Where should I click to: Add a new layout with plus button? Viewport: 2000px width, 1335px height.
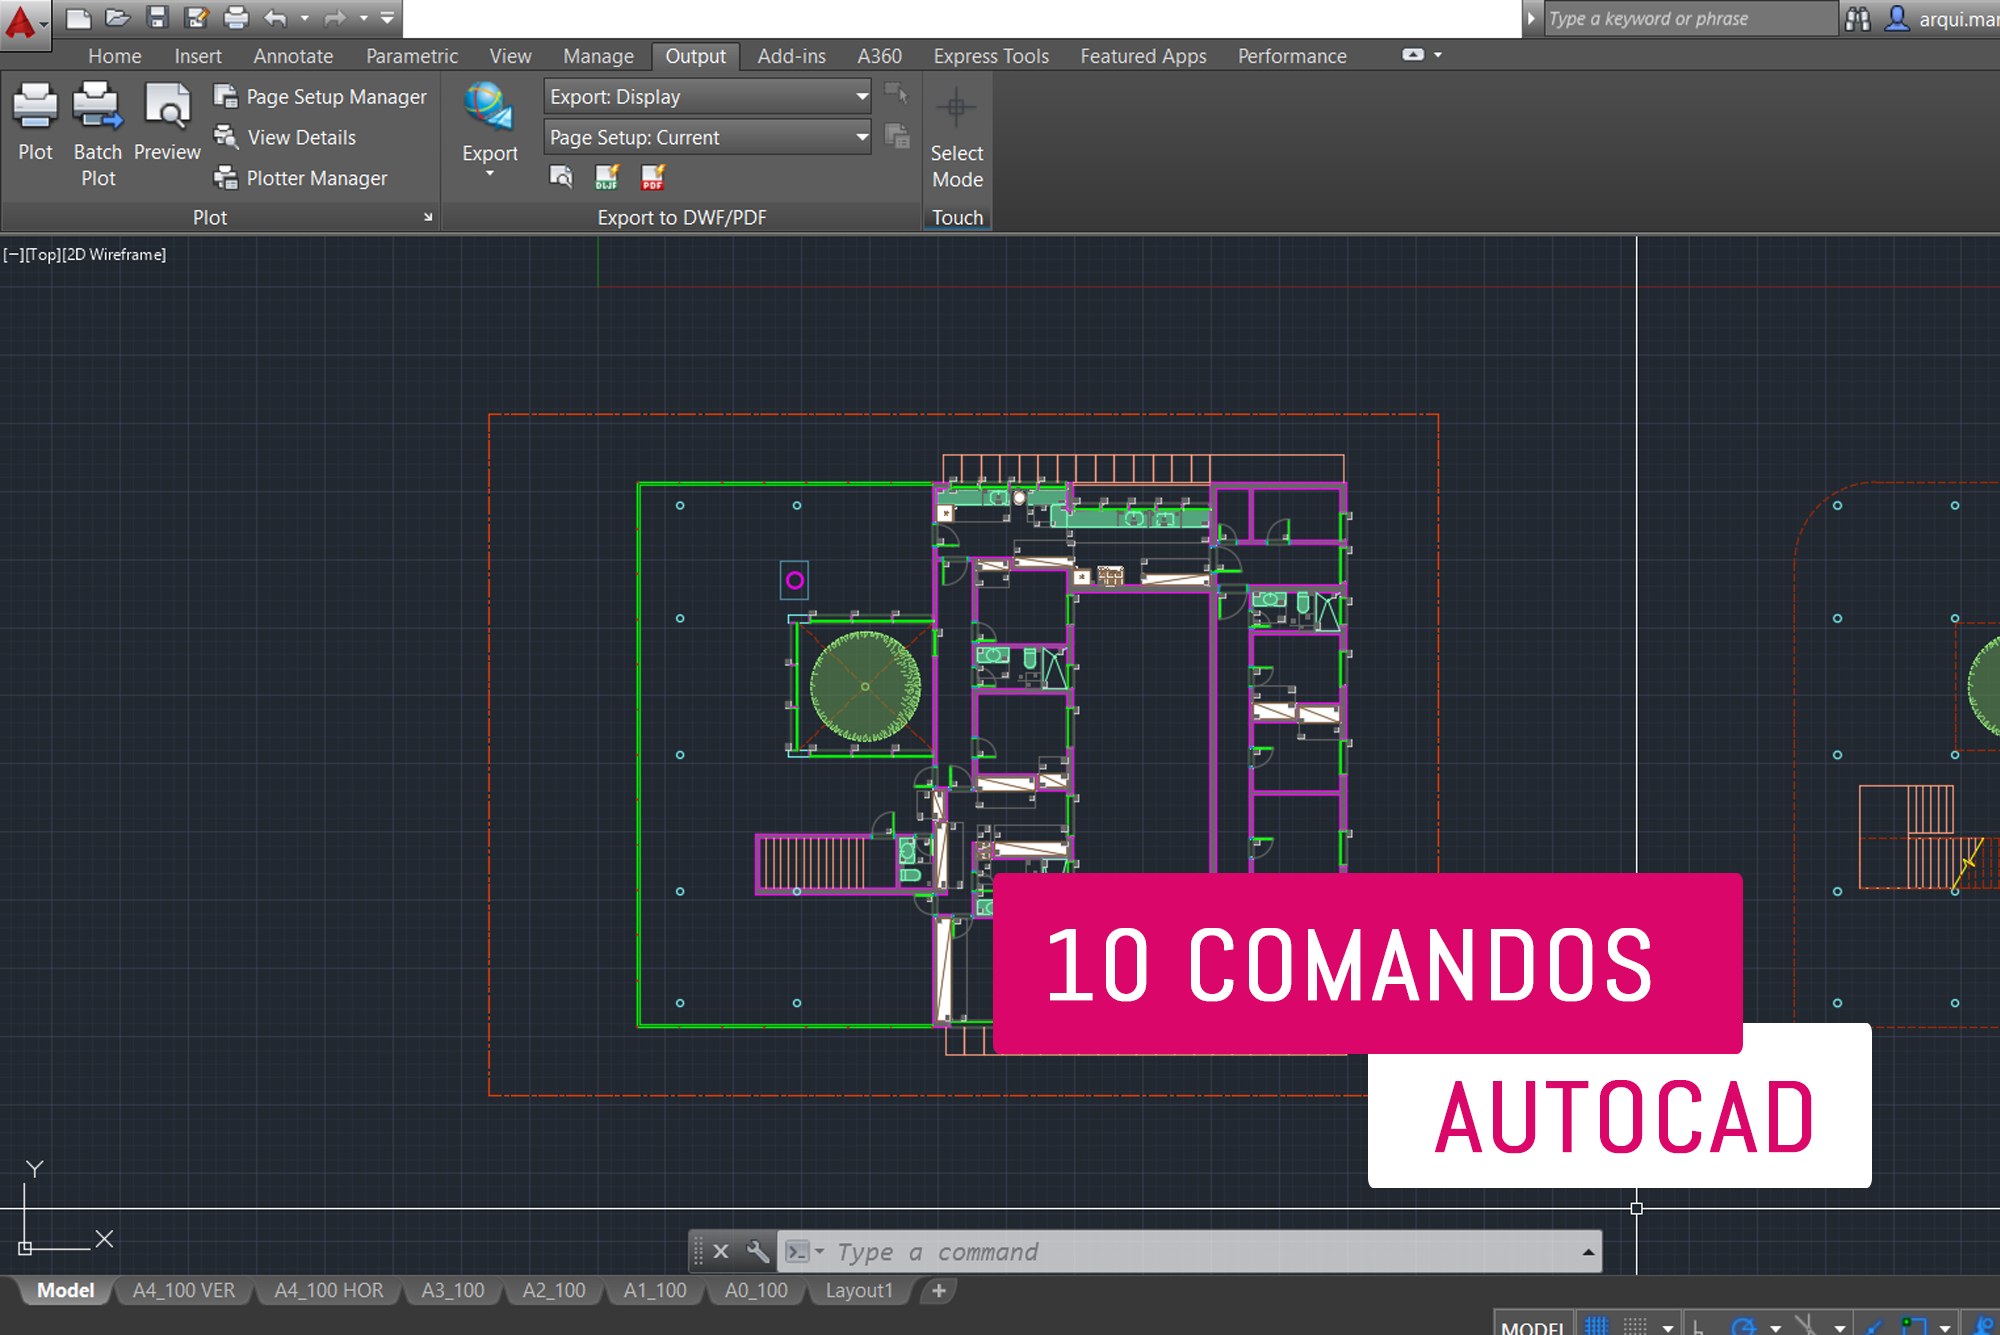(x=938, y=1290)
